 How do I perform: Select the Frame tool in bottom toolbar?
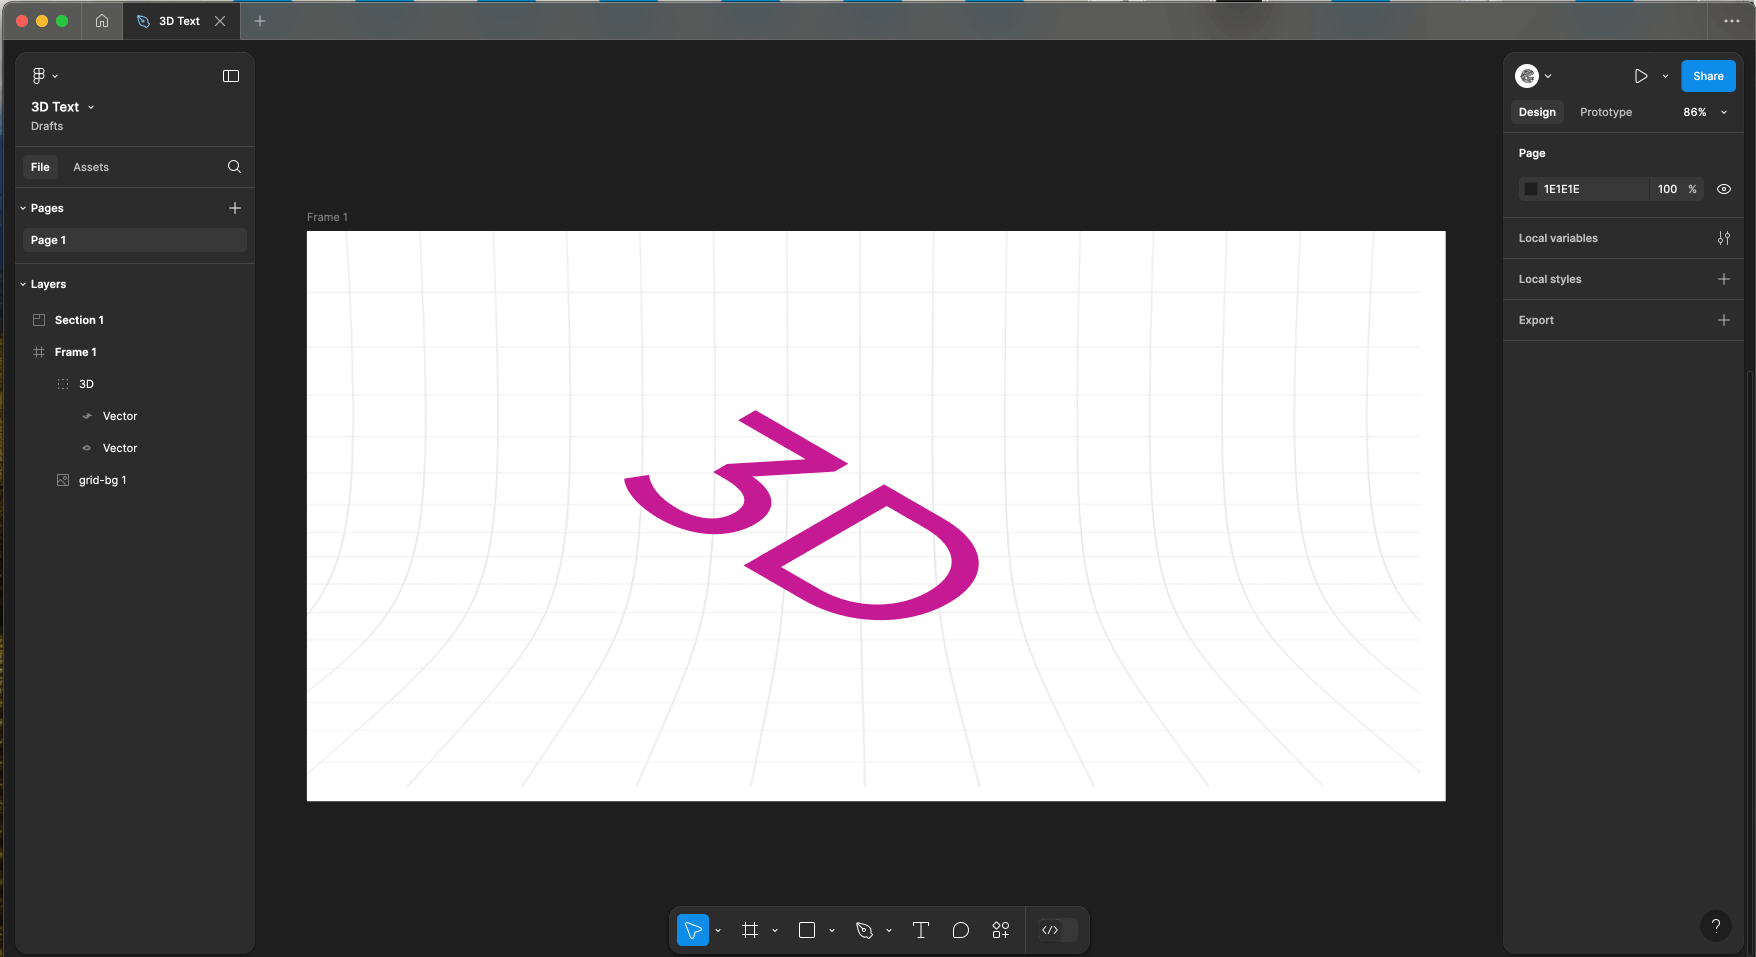tap(750, 930)
